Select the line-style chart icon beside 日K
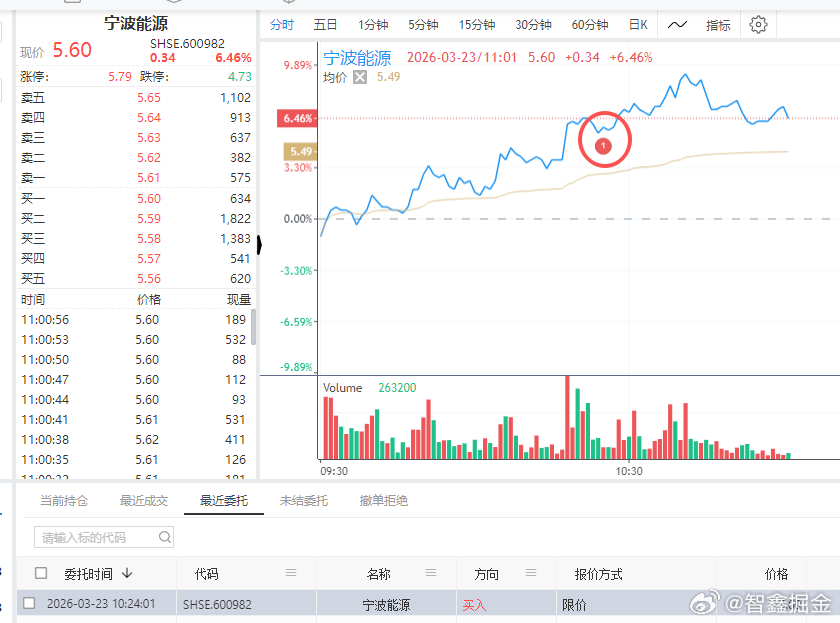This screenshot has width=840, height=623. point(677,25)
